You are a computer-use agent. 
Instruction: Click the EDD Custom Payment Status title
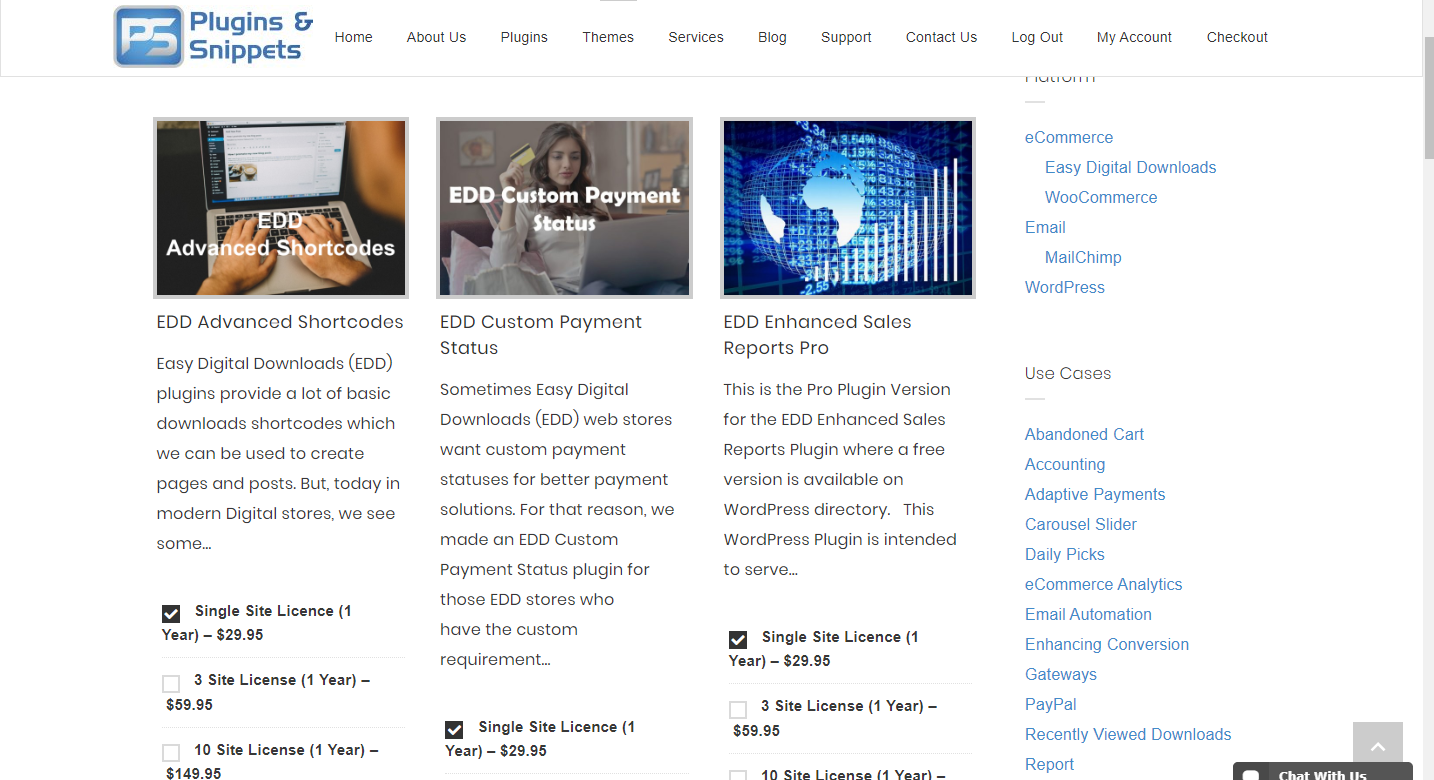(541, 335)
